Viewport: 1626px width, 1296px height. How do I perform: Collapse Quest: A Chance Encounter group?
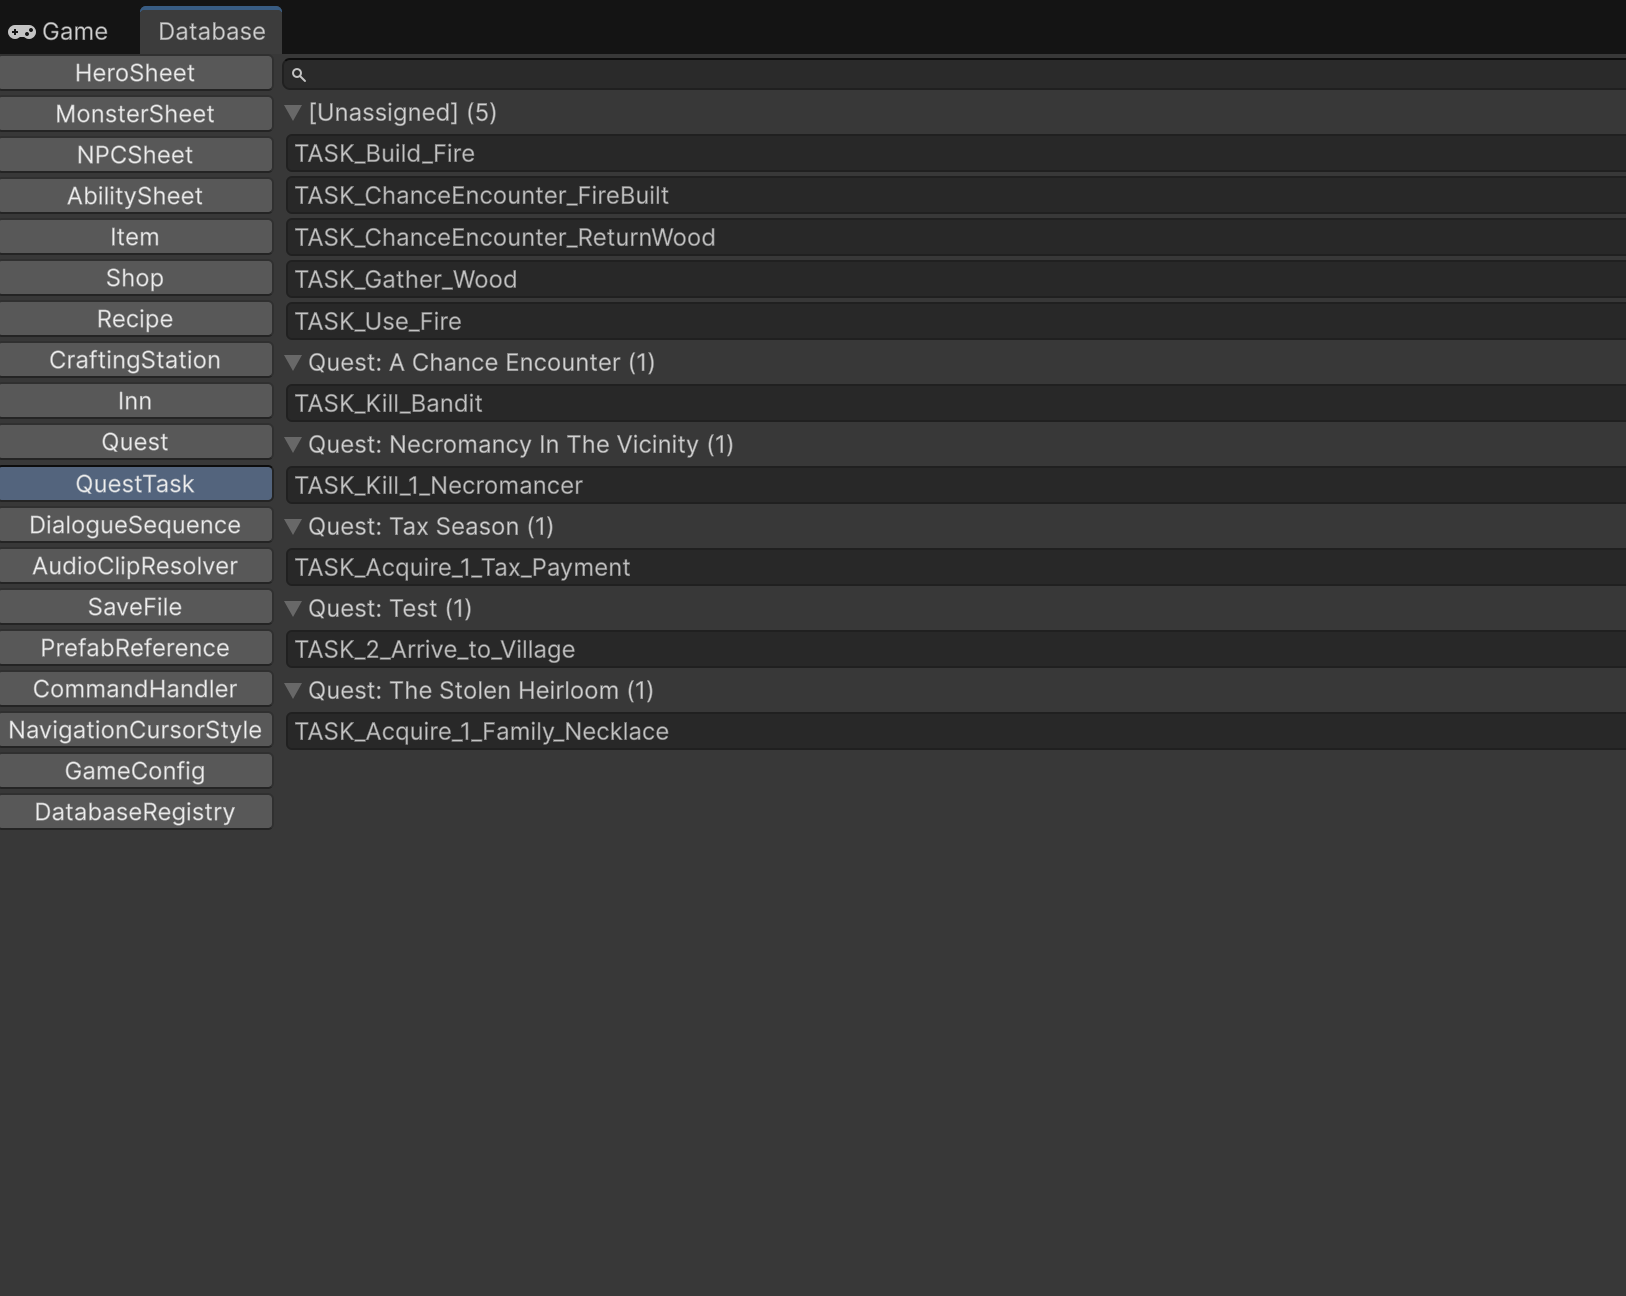click(x=293, y=363)
